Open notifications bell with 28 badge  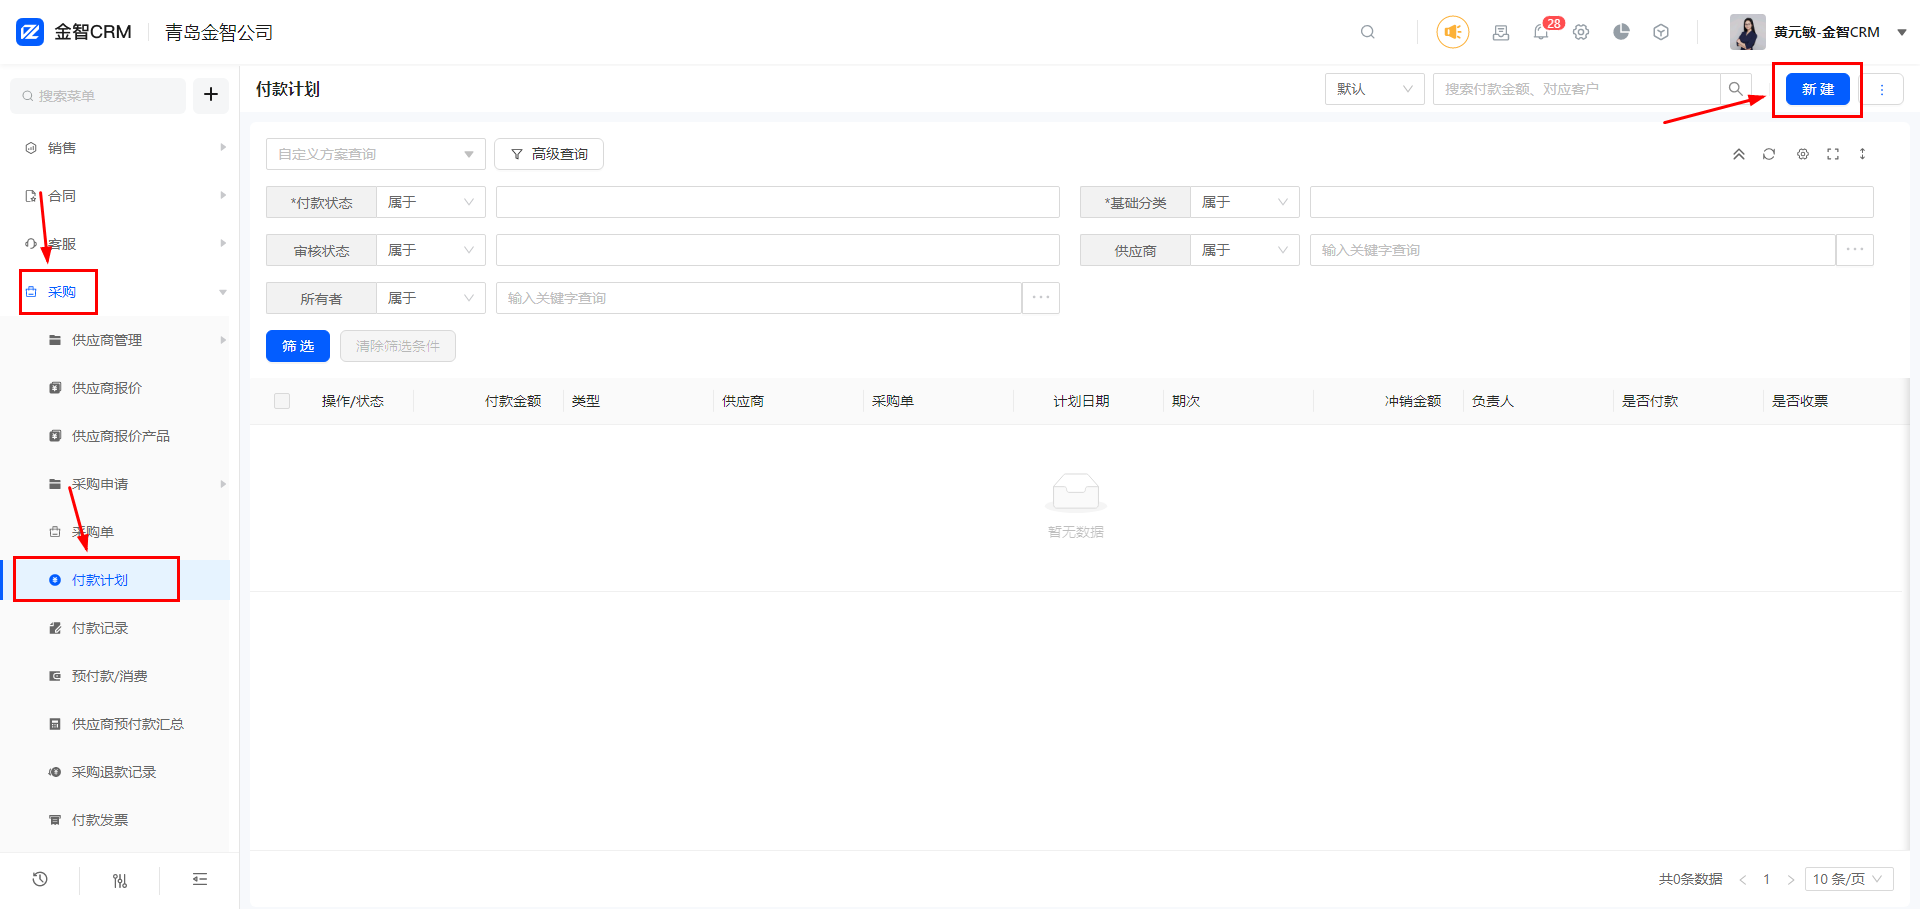[1541, 32]
